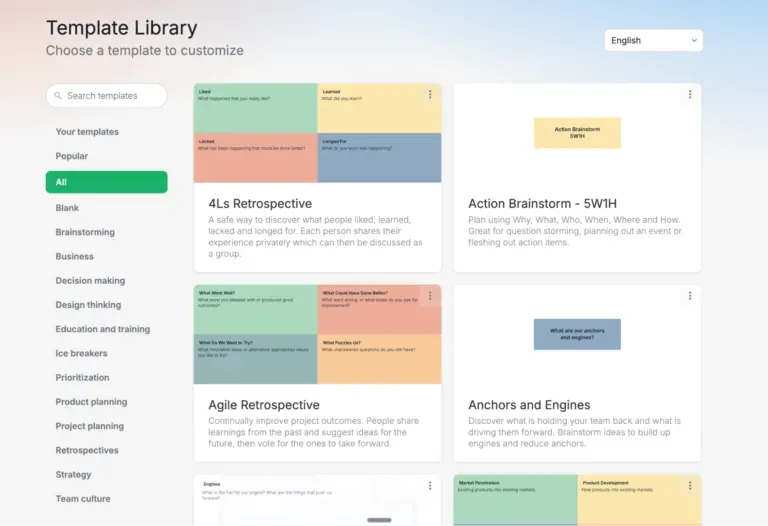Click the Action Brainstorm description text
Screen dimensions: 768x526
(x=575, y=231)
